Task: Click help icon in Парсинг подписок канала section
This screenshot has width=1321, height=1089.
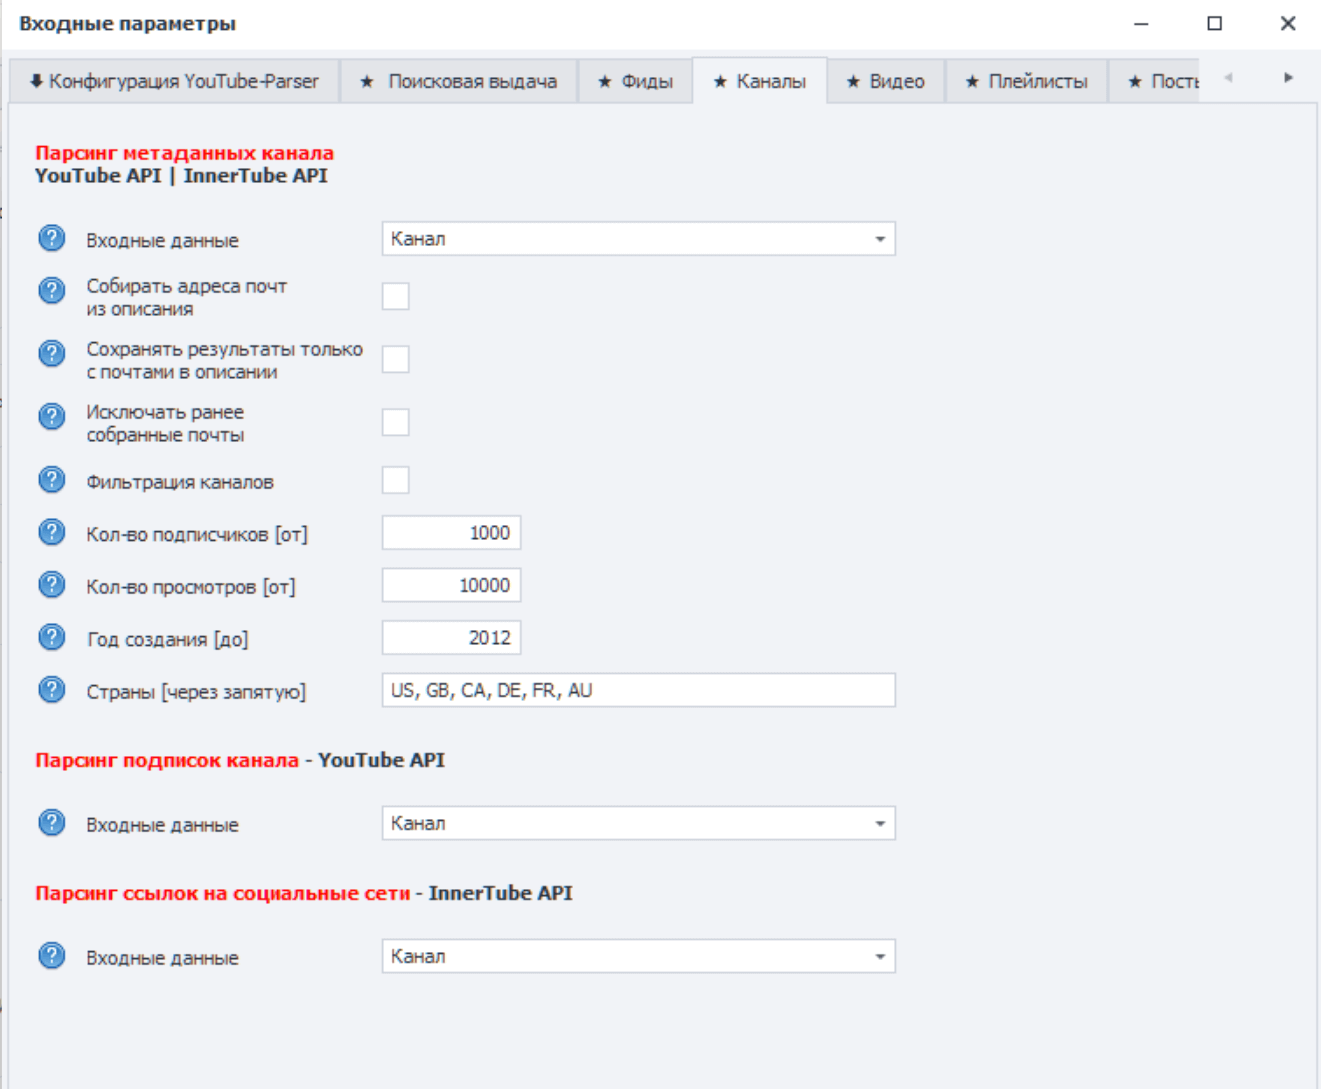Action: coord(52,822)
